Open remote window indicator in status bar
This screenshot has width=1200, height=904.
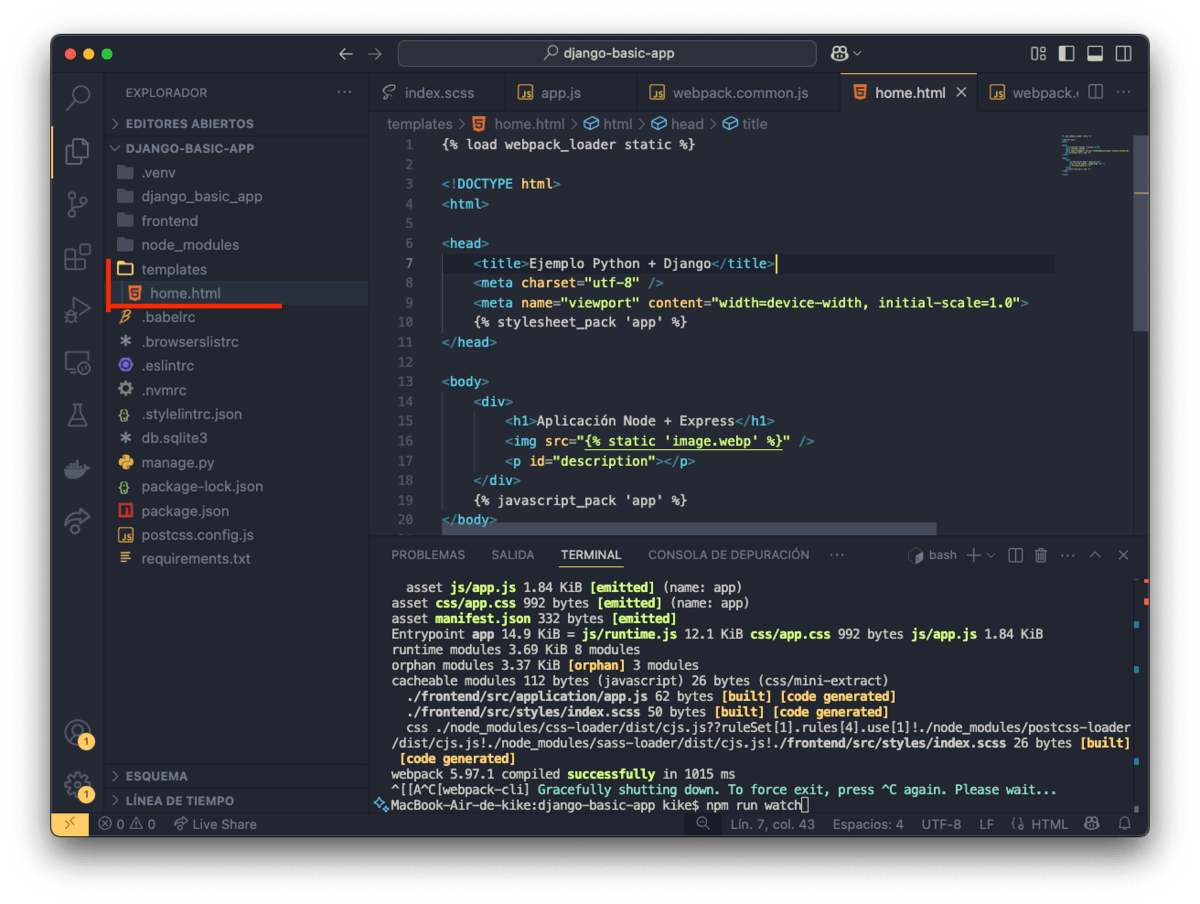tap(70, 824)
